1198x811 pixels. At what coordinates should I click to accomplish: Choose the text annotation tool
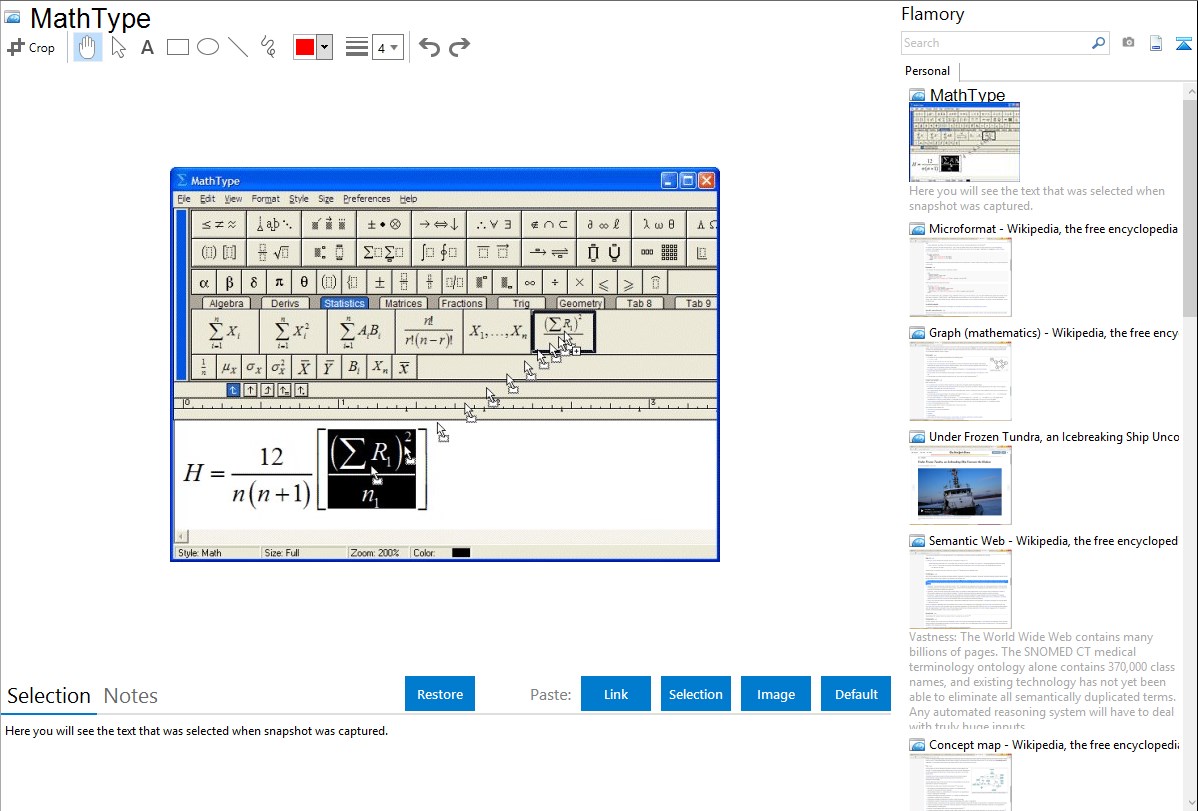click(x=147, y=47)
